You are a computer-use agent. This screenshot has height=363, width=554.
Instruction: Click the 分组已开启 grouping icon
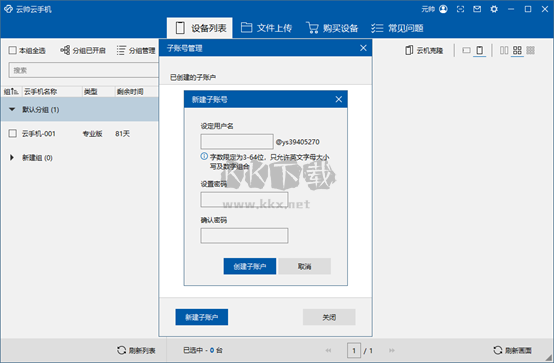pyautogui.click(x=65, y=50)
